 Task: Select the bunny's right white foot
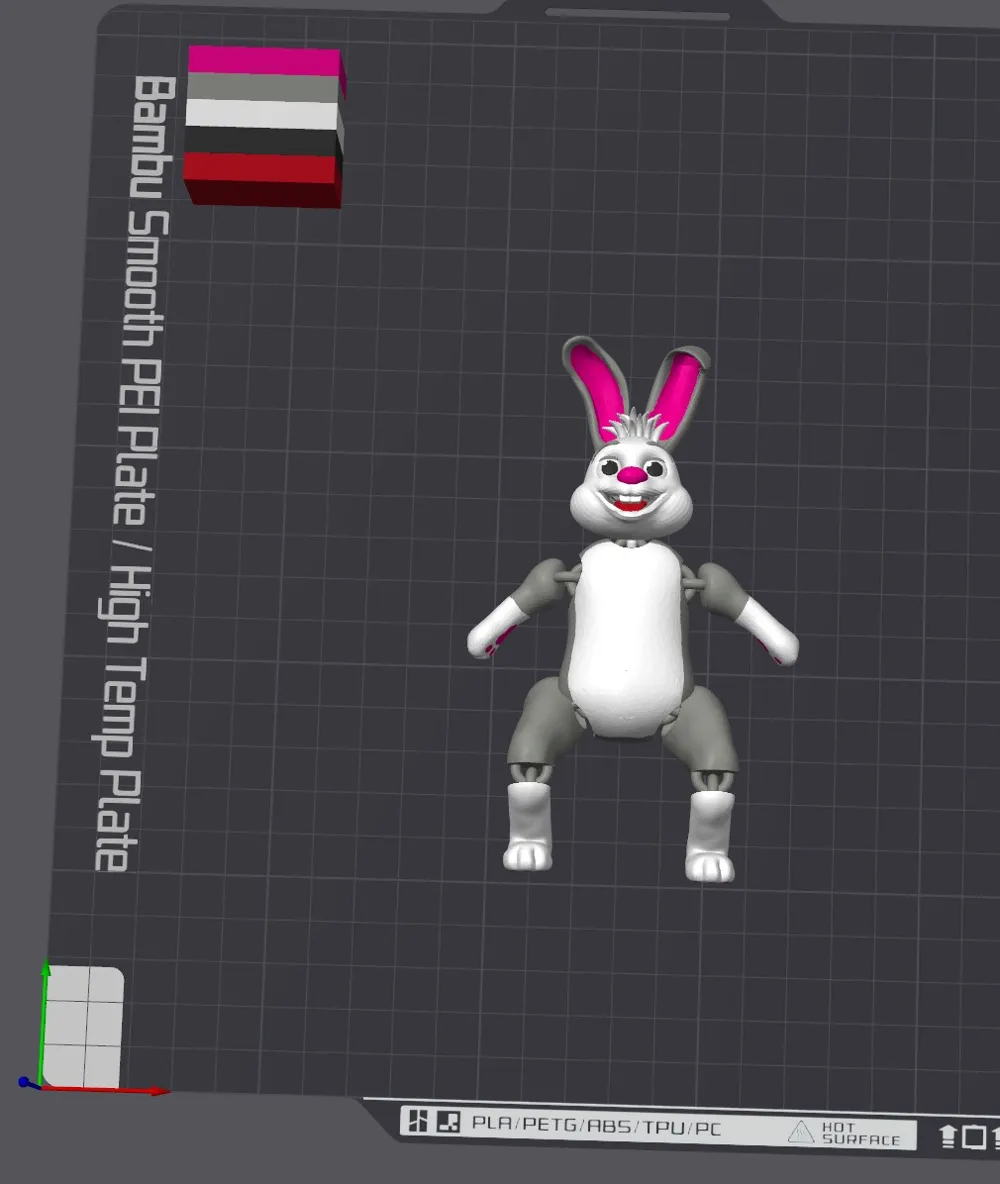(710, 837)
